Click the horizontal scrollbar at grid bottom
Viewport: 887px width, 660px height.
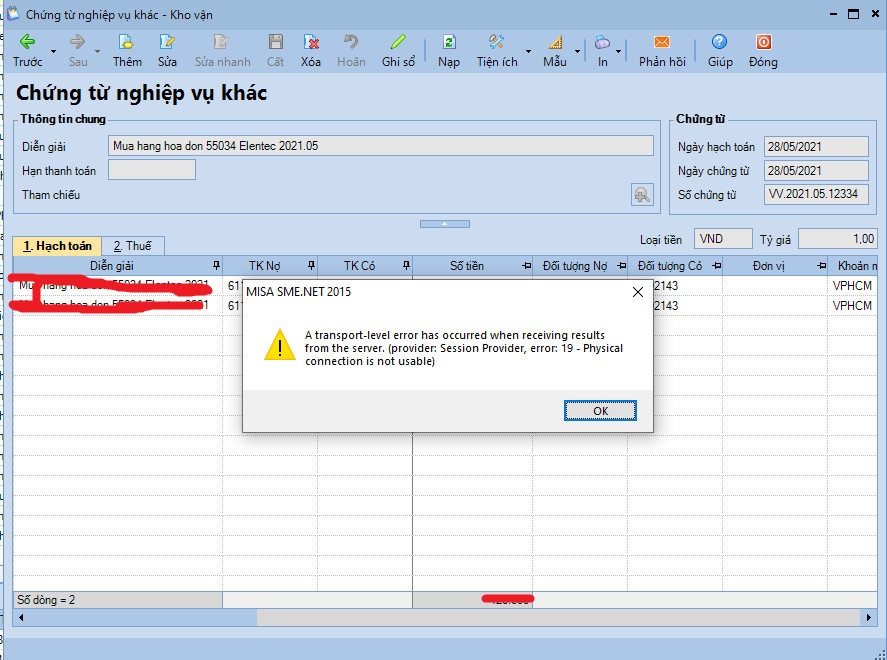(x=440, y=618)
